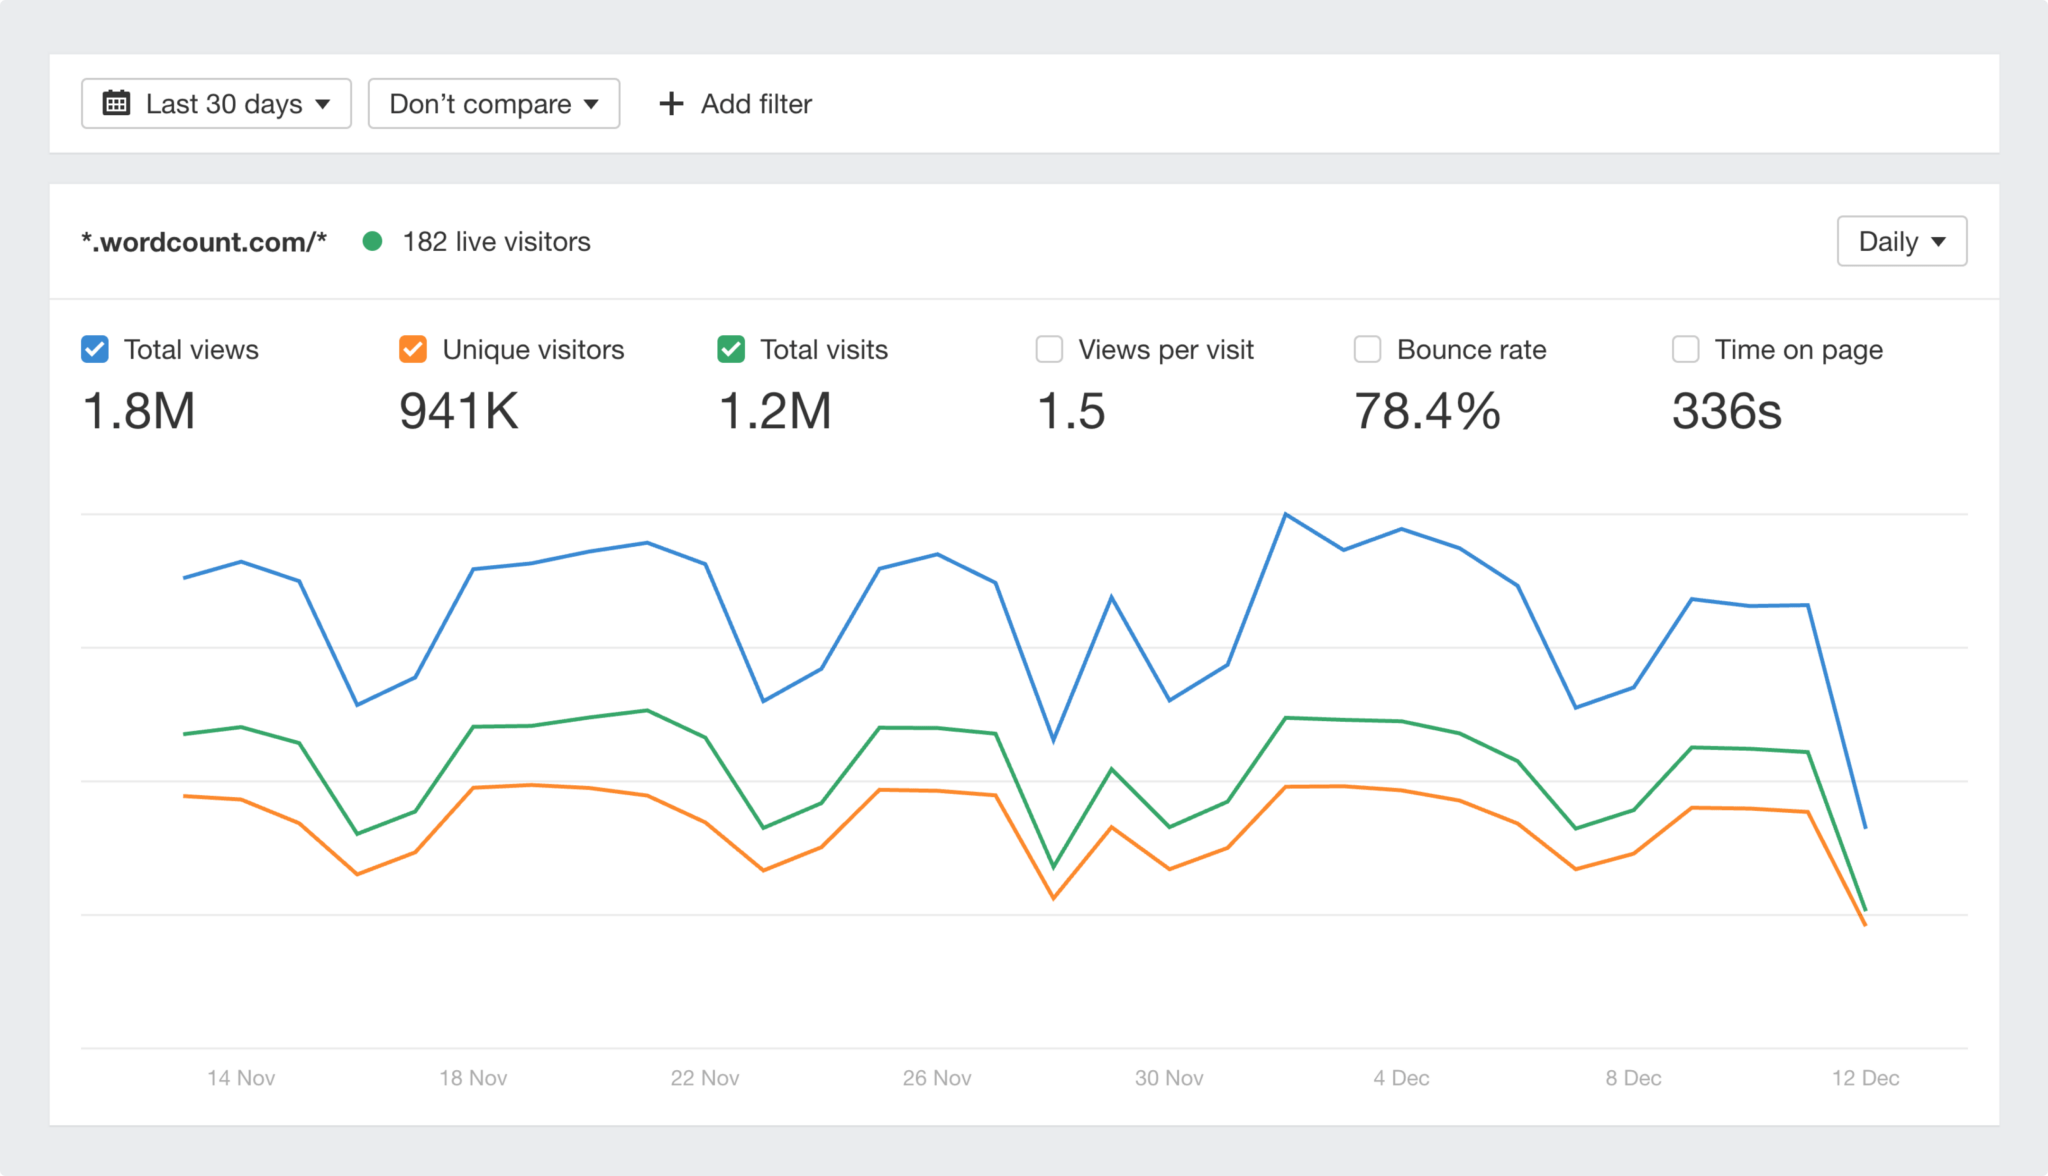
Task: Uncheck the Total visits checkbox
Action: point(731,349)
